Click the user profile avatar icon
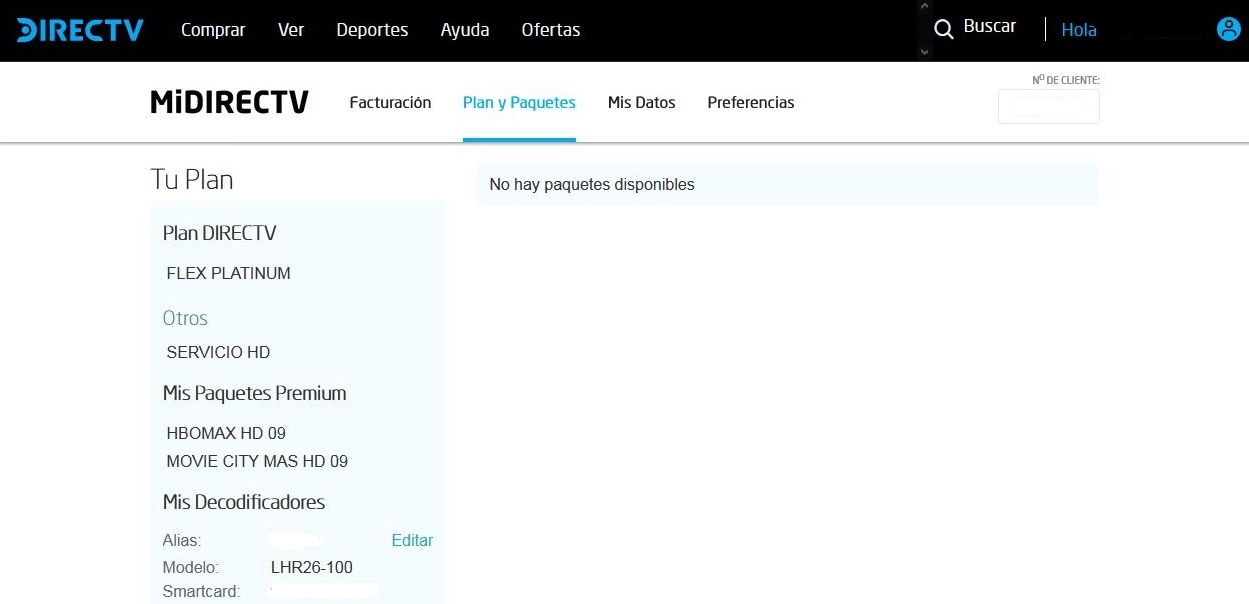1249x604 pixels. pos(1228,29)
